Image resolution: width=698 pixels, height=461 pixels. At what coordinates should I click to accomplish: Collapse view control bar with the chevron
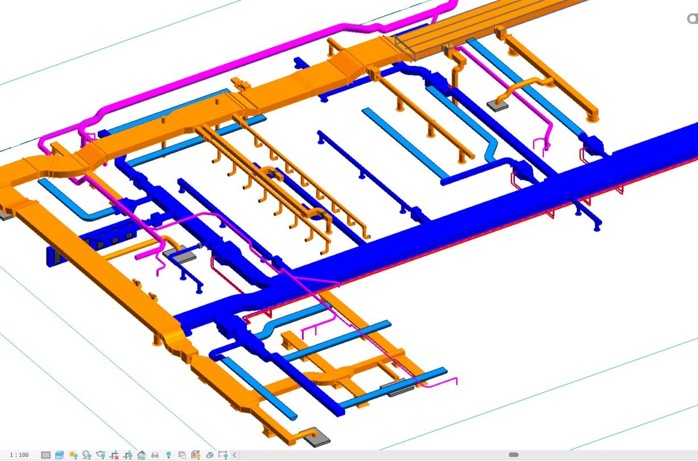(x=234, y=455)
